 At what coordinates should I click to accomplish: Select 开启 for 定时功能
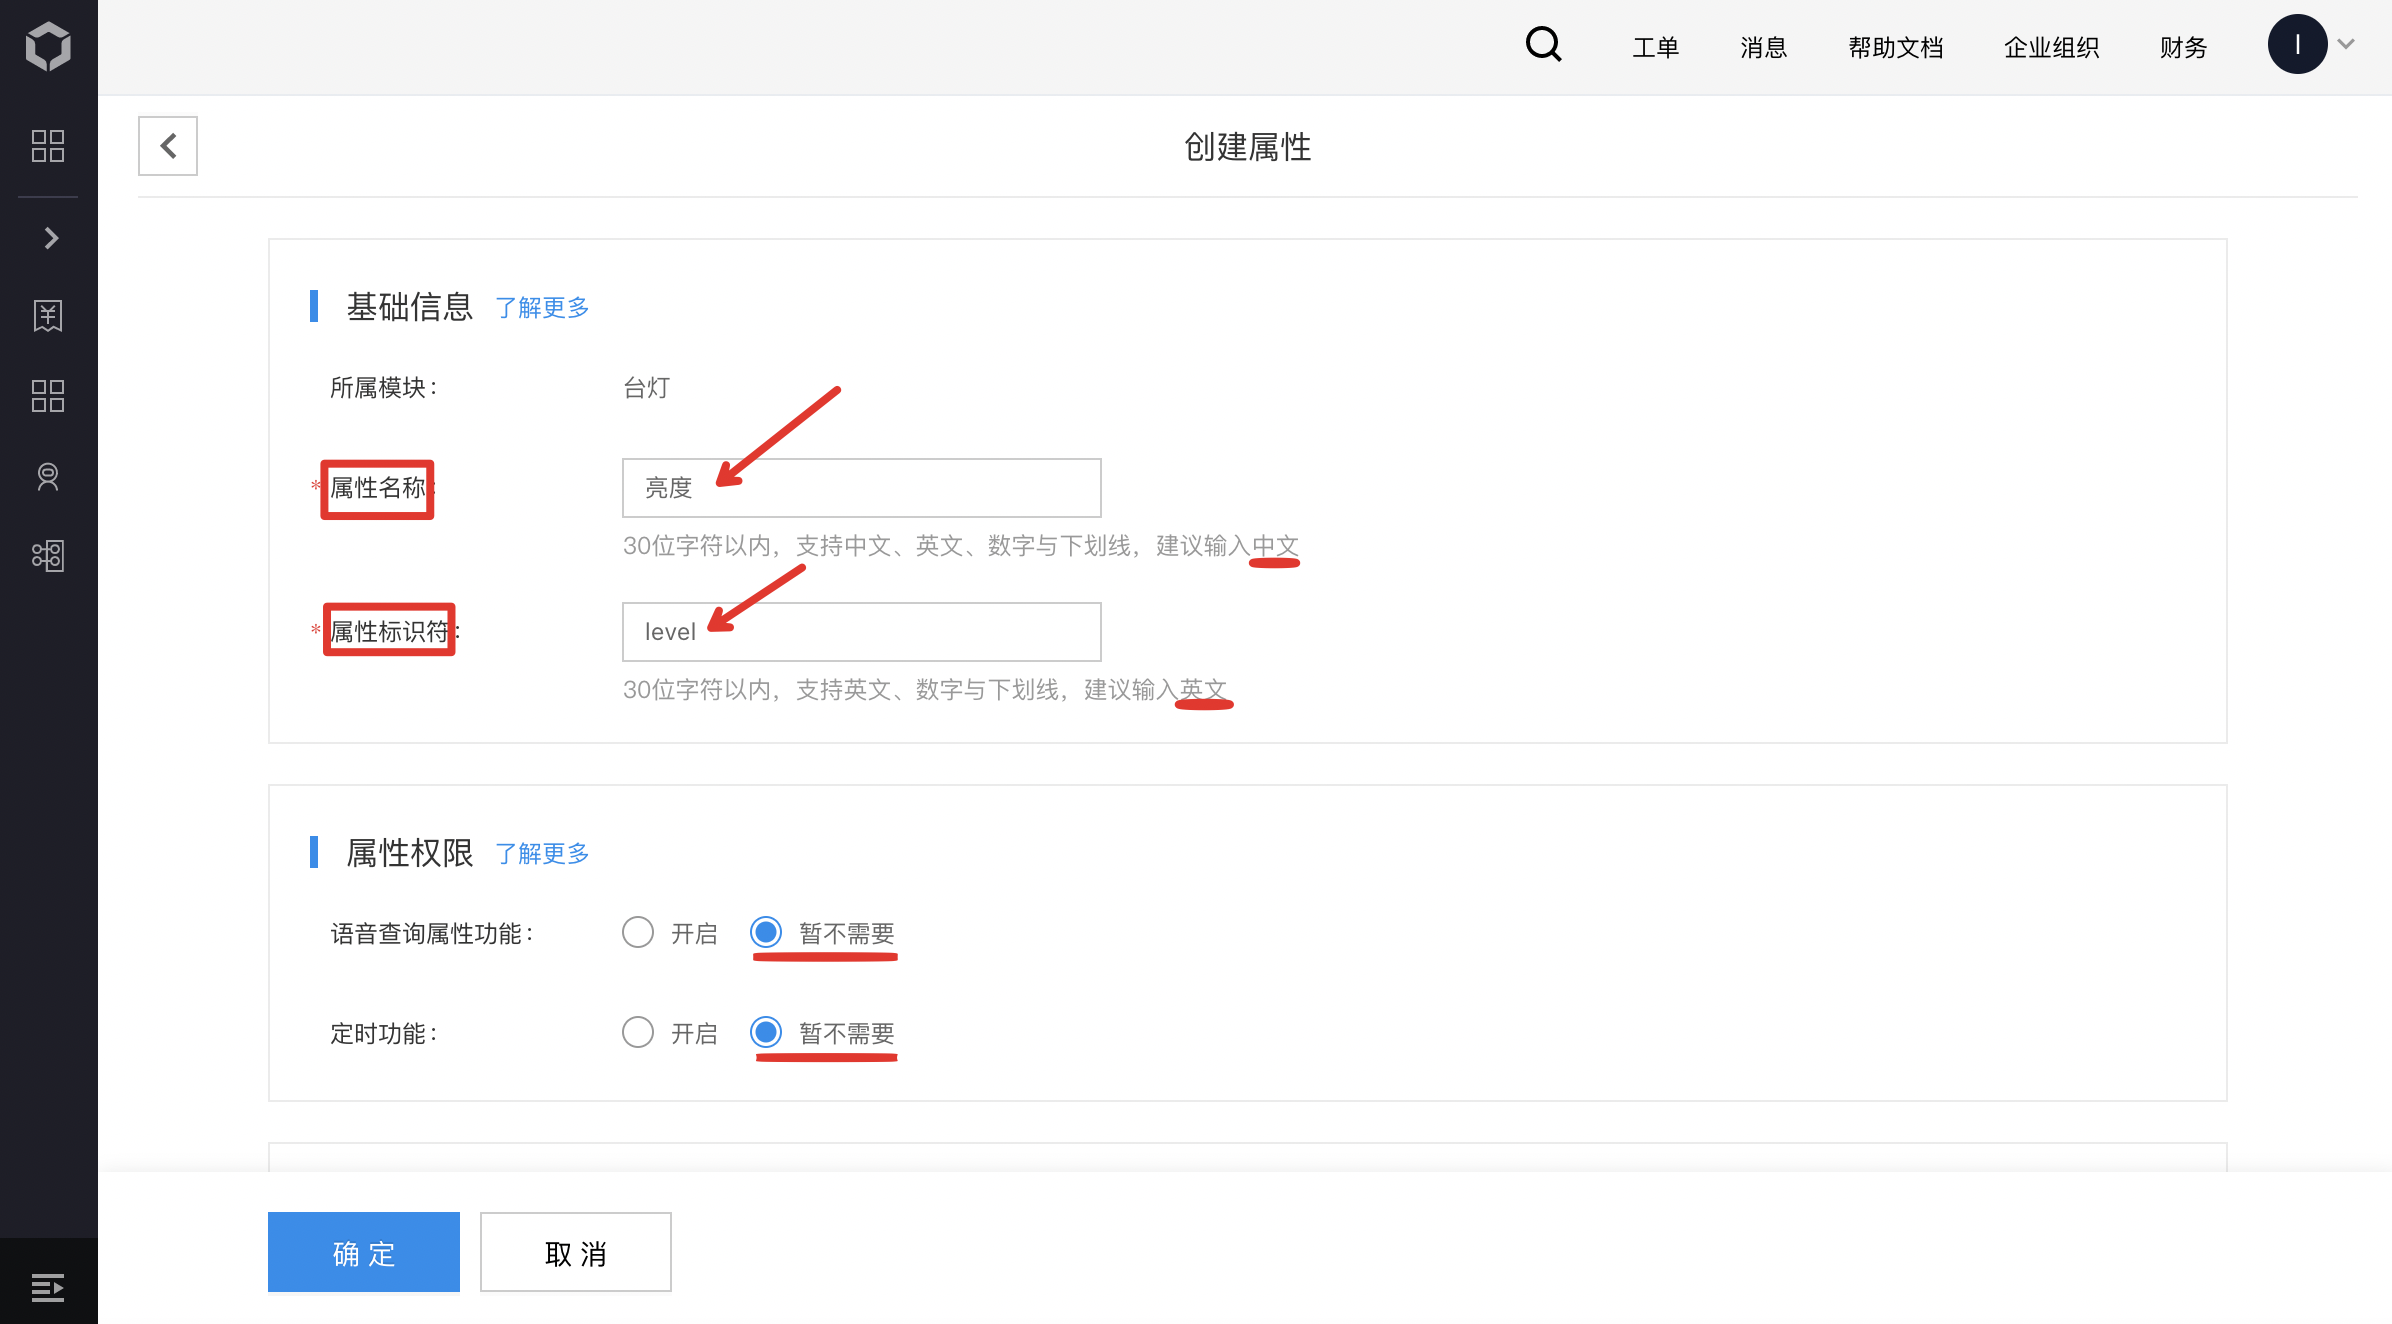pyautogui.click(x=638, y=1032)
